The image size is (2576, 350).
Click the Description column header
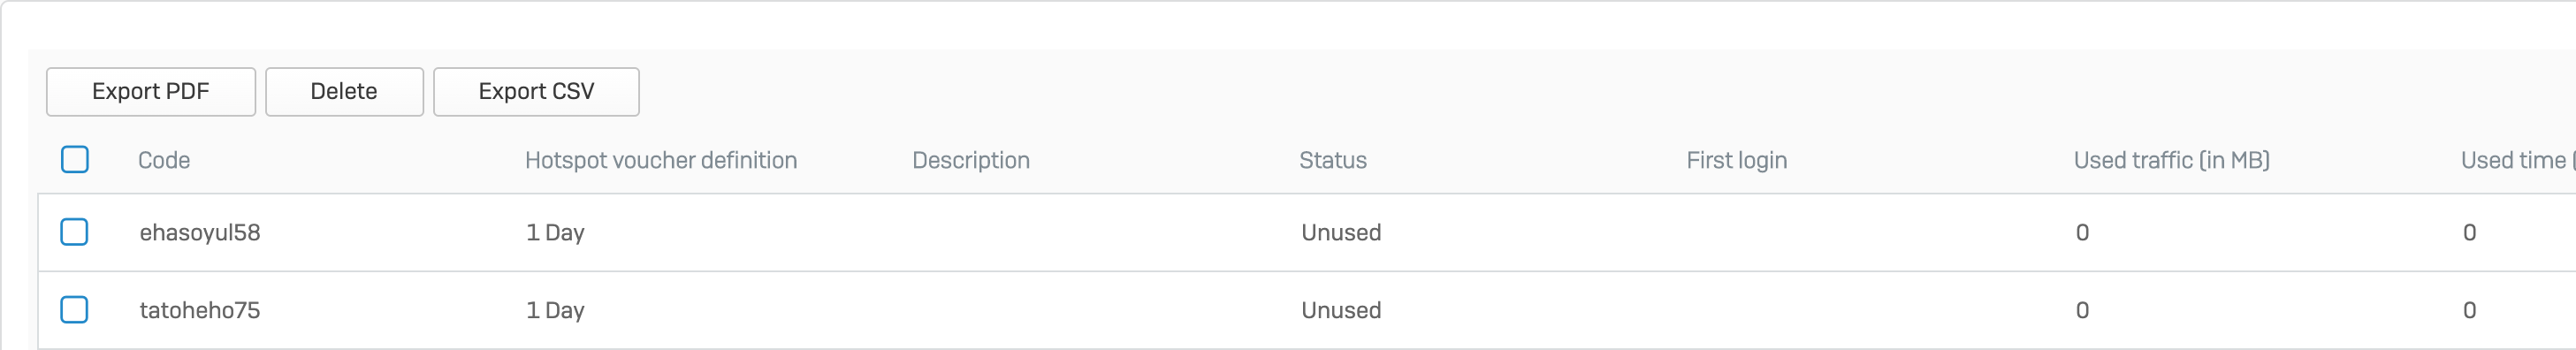click(x=971, y=160)
